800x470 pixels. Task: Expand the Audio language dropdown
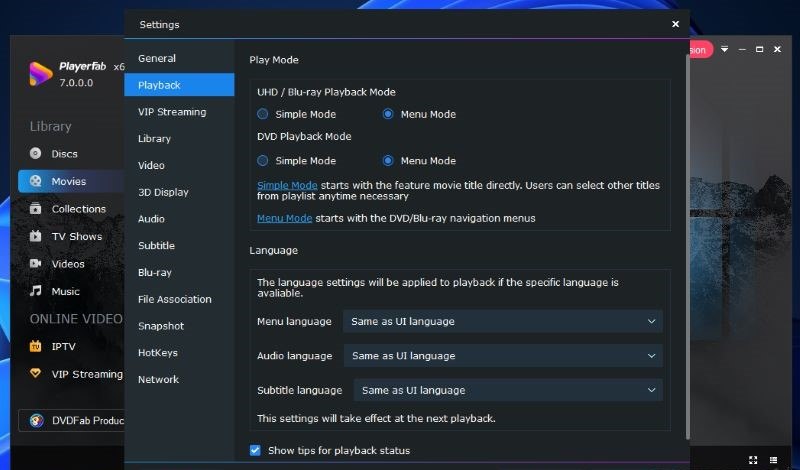click(503, 356)
